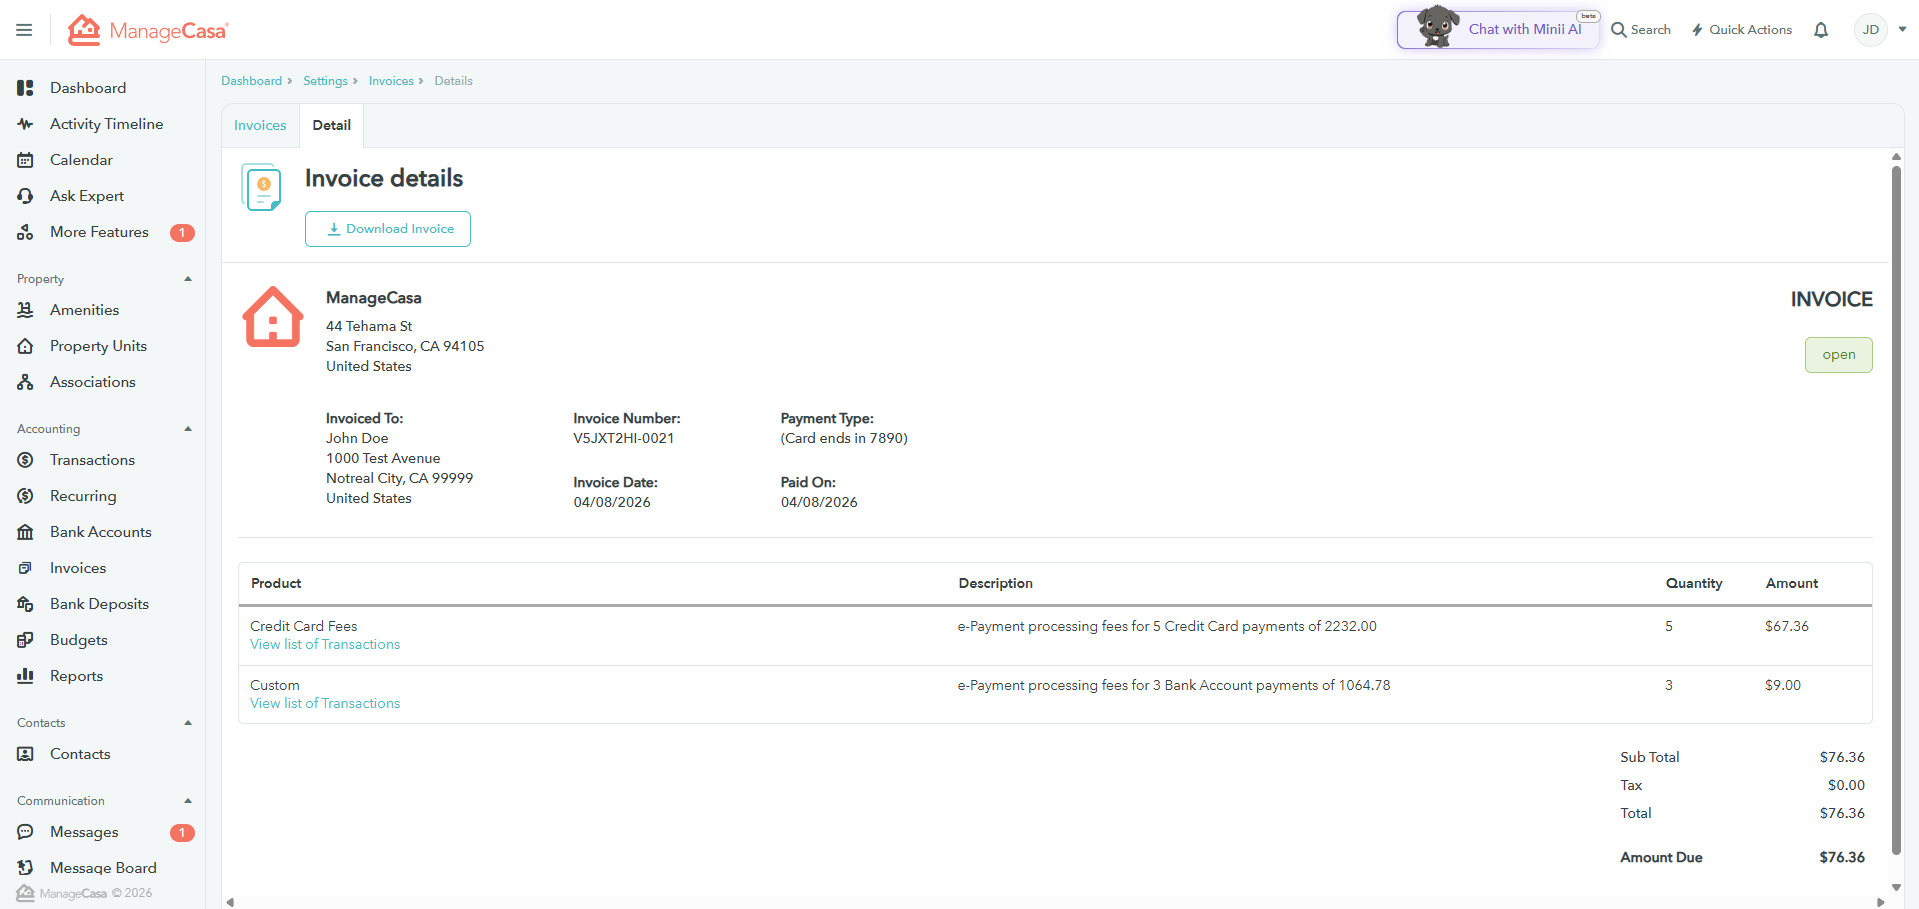Collapse the Accounting sidebar section

188,429
